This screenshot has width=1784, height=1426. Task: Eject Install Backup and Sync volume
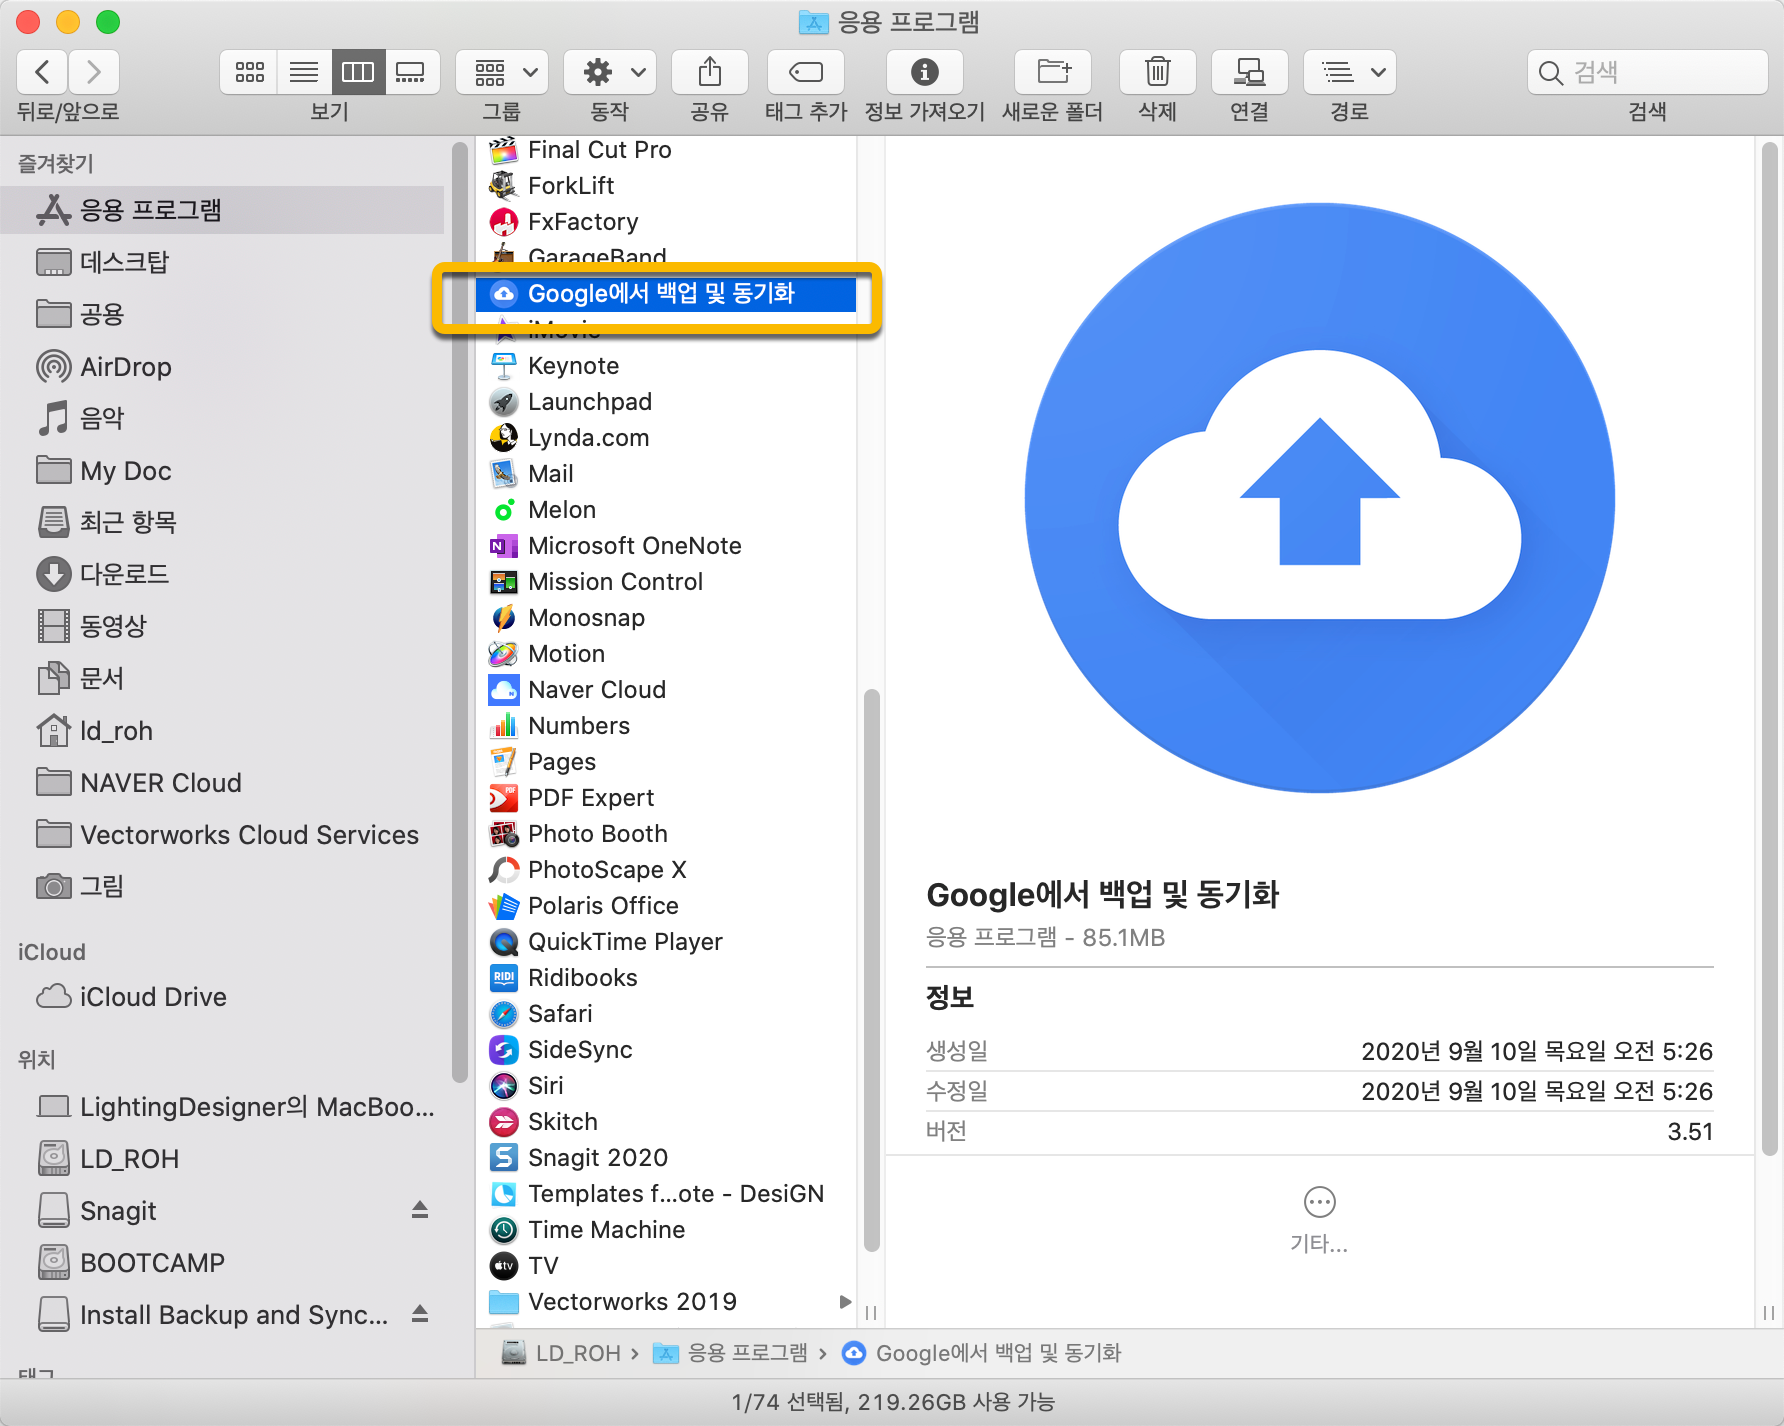tap(420, 1314)
